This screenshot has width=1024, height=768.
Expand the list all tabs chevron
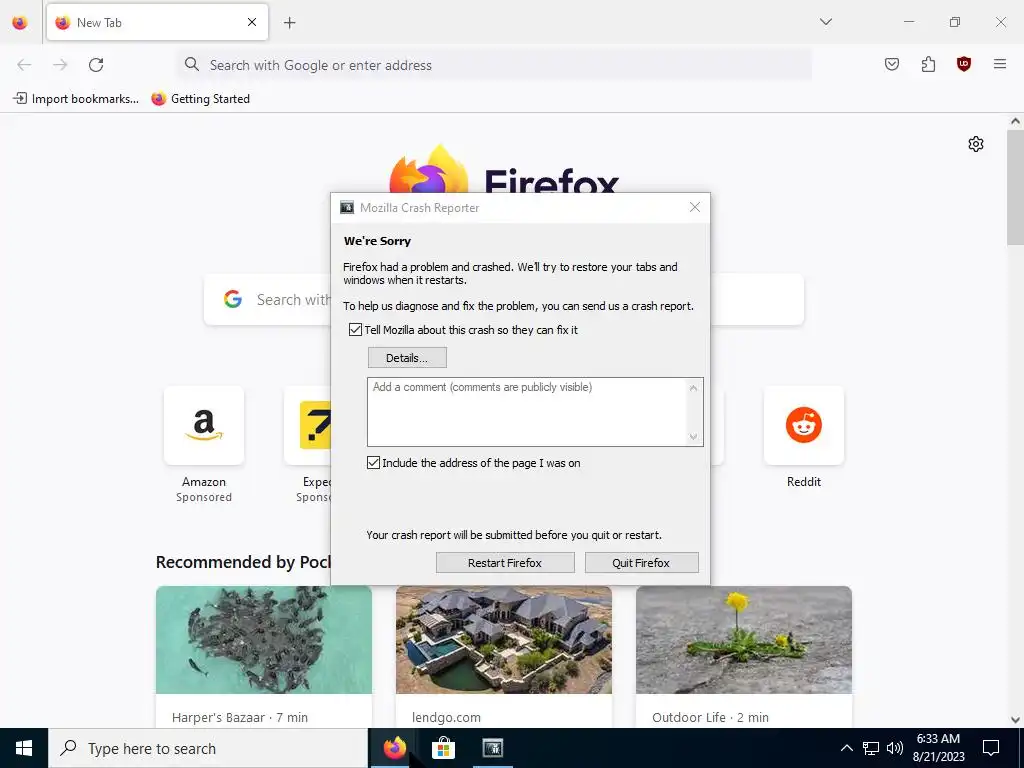[x=826, y=22]
